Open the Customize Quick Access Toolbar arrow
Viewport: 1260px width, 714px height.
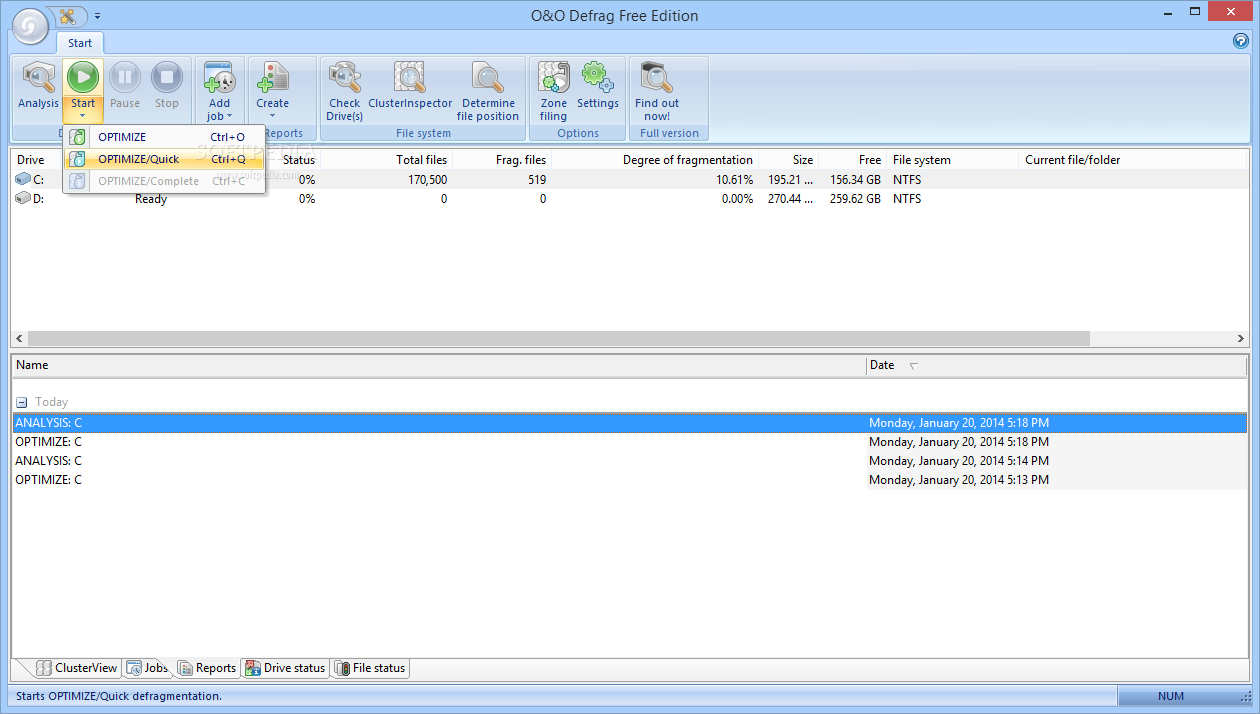pyautogui.click(x=97, y=16)
